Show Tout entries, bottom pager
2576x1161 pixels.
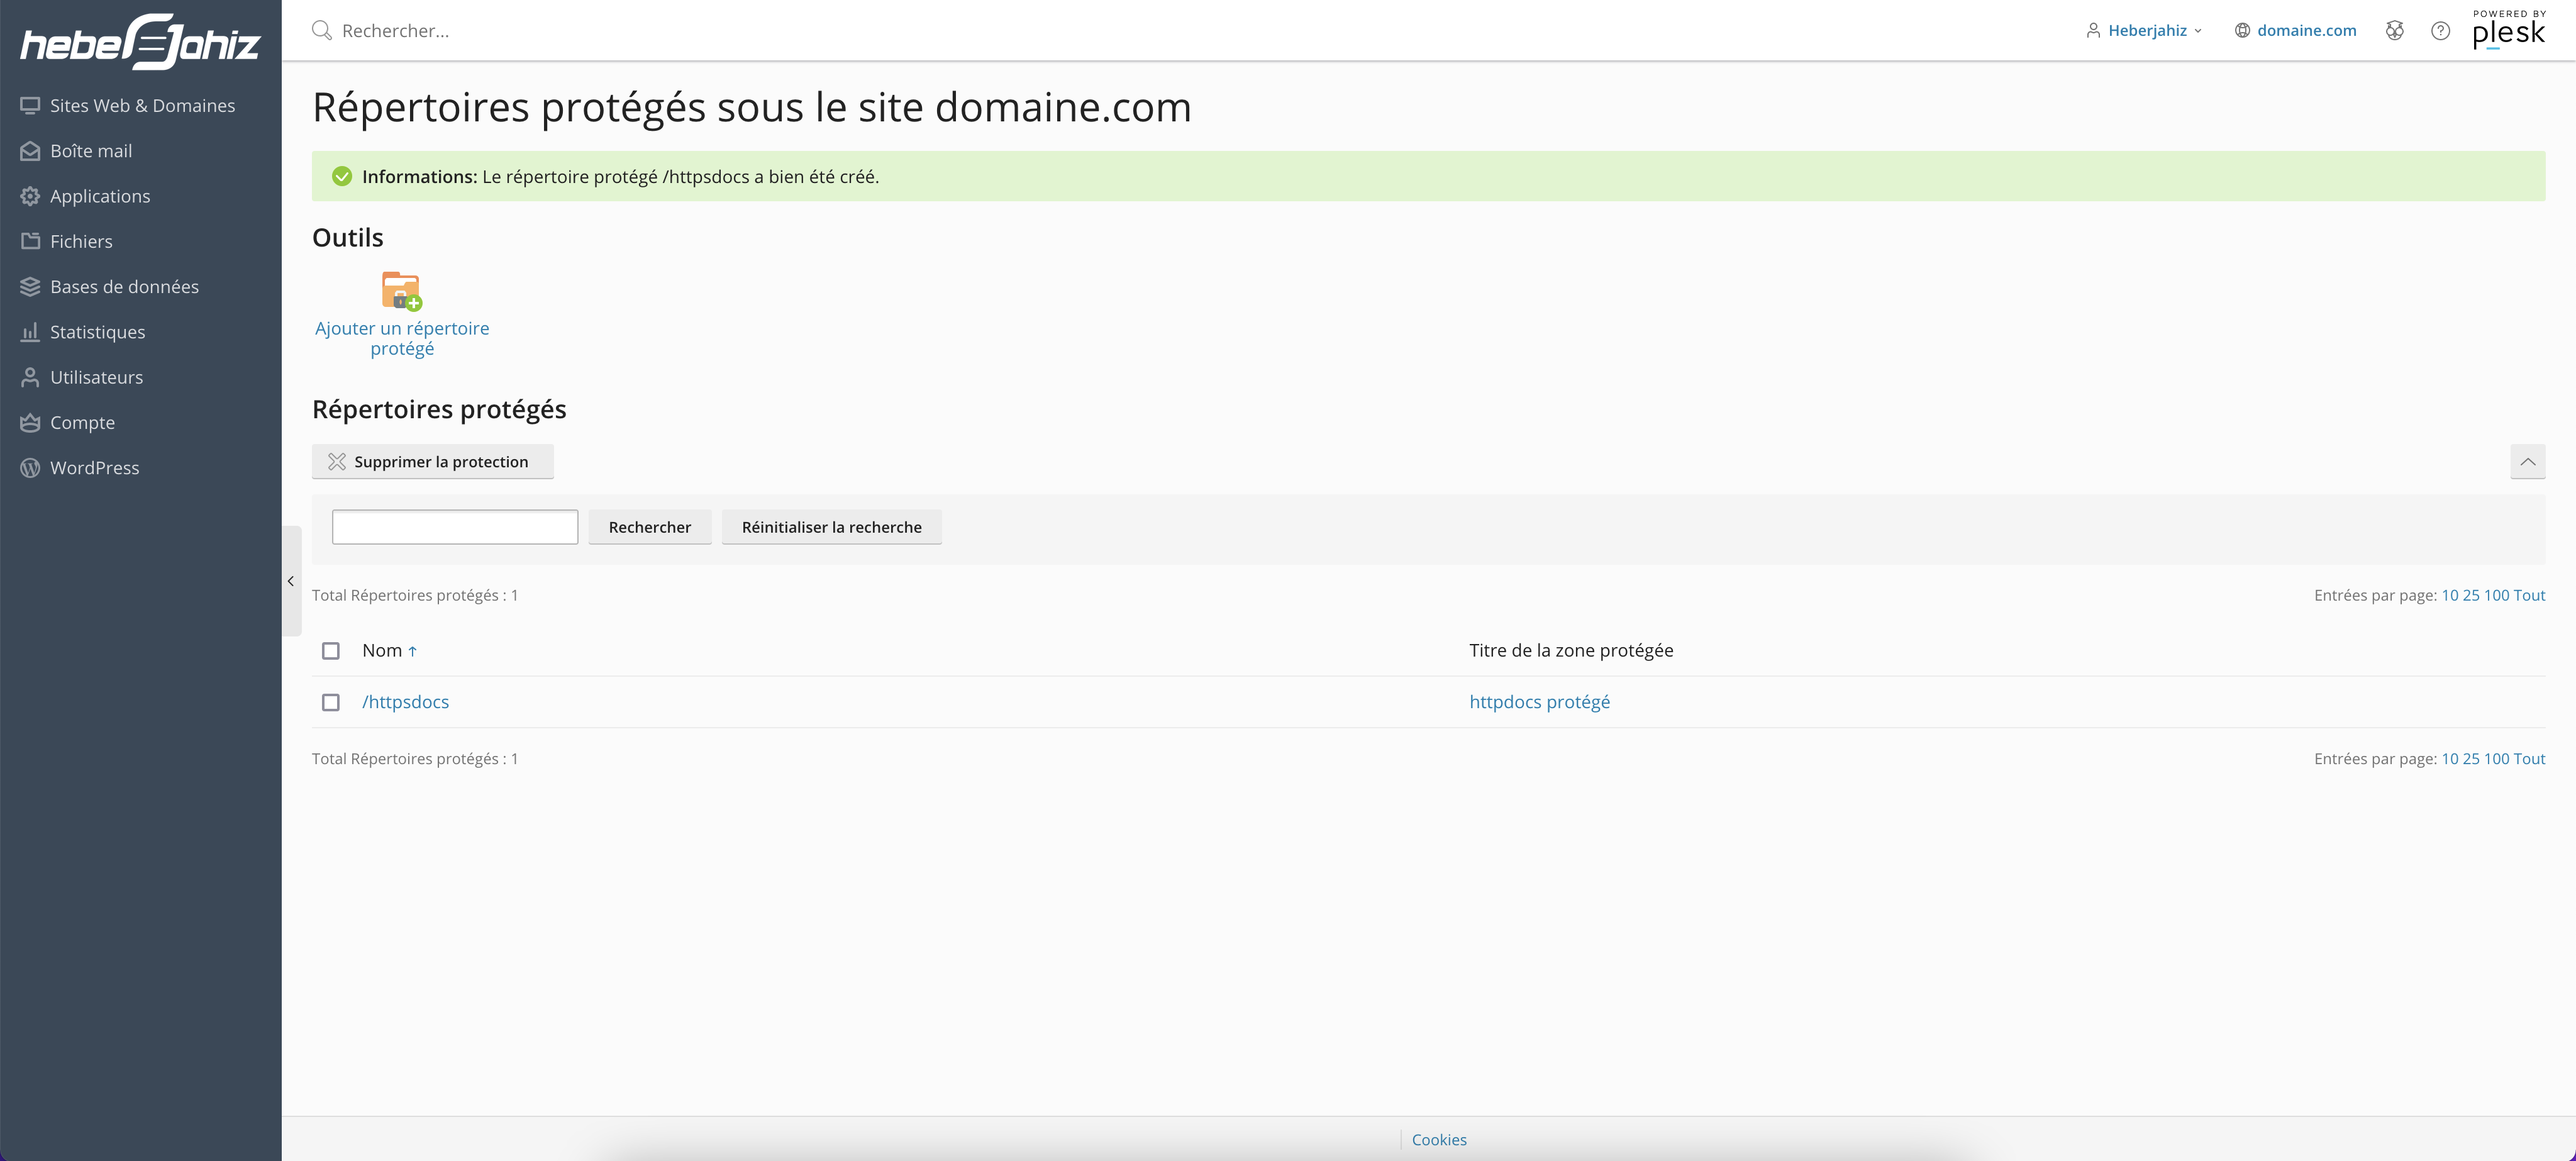coord(2530,759)
